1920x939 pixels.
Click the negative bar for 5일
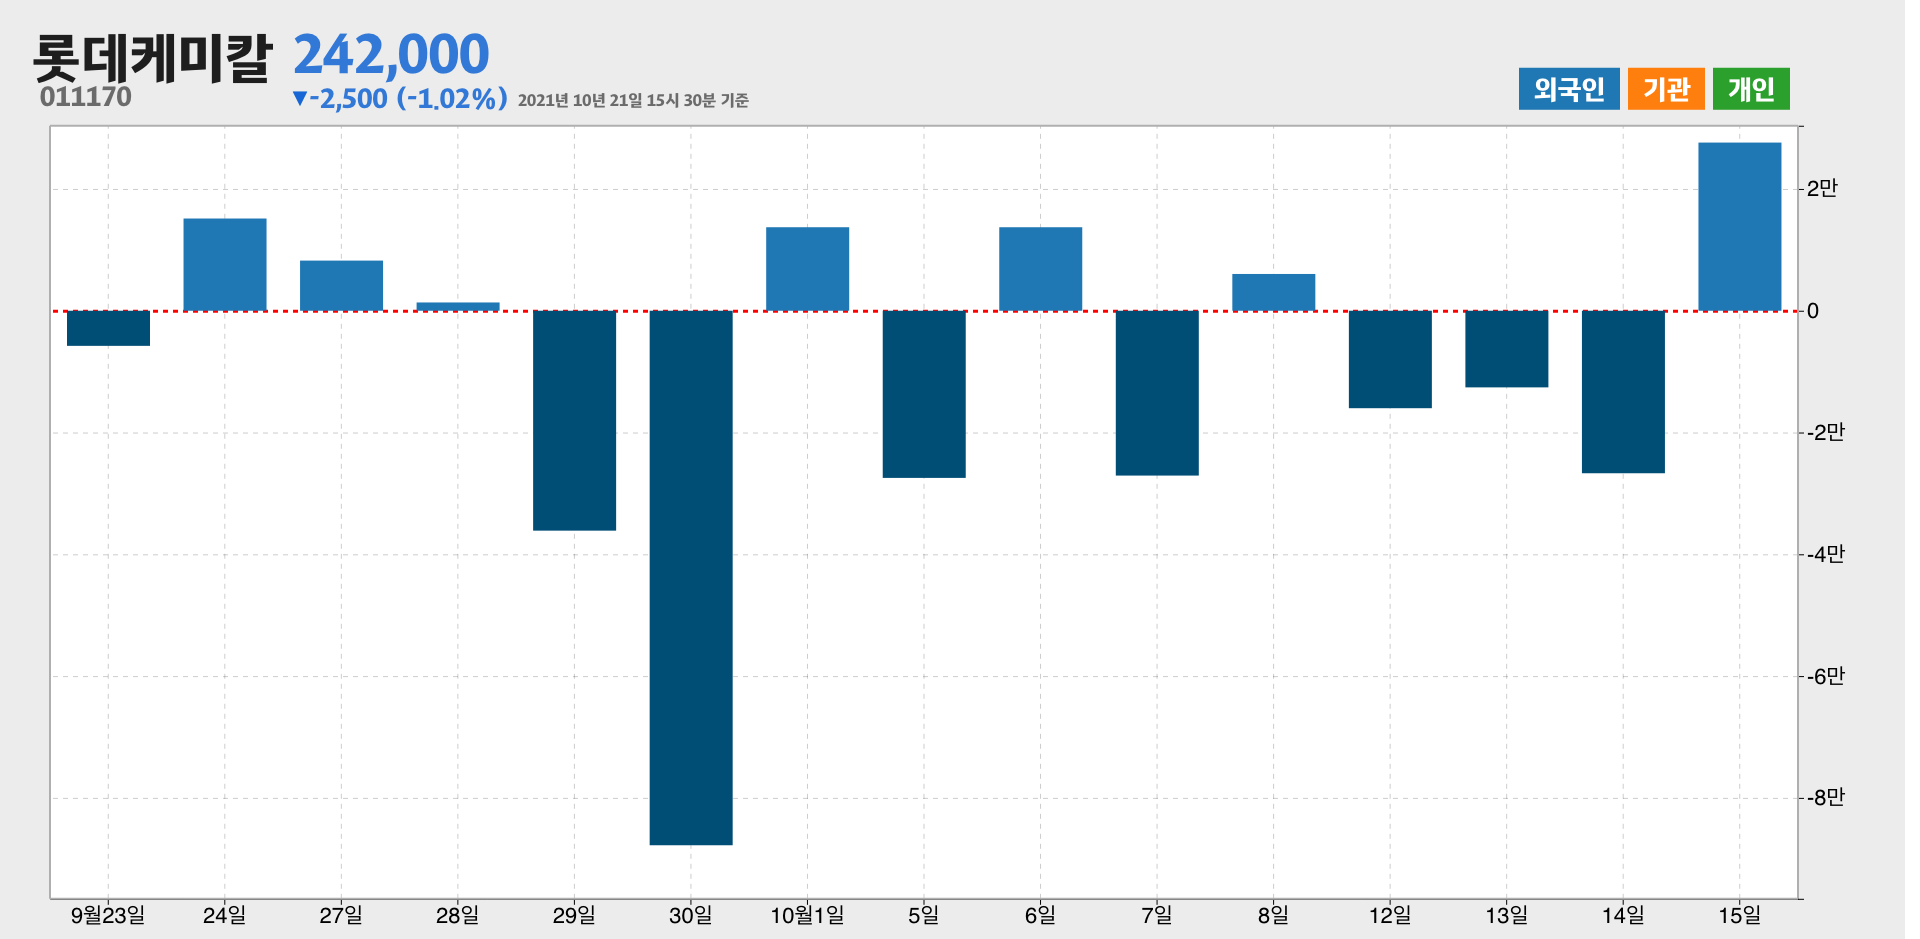coord(924,394)
